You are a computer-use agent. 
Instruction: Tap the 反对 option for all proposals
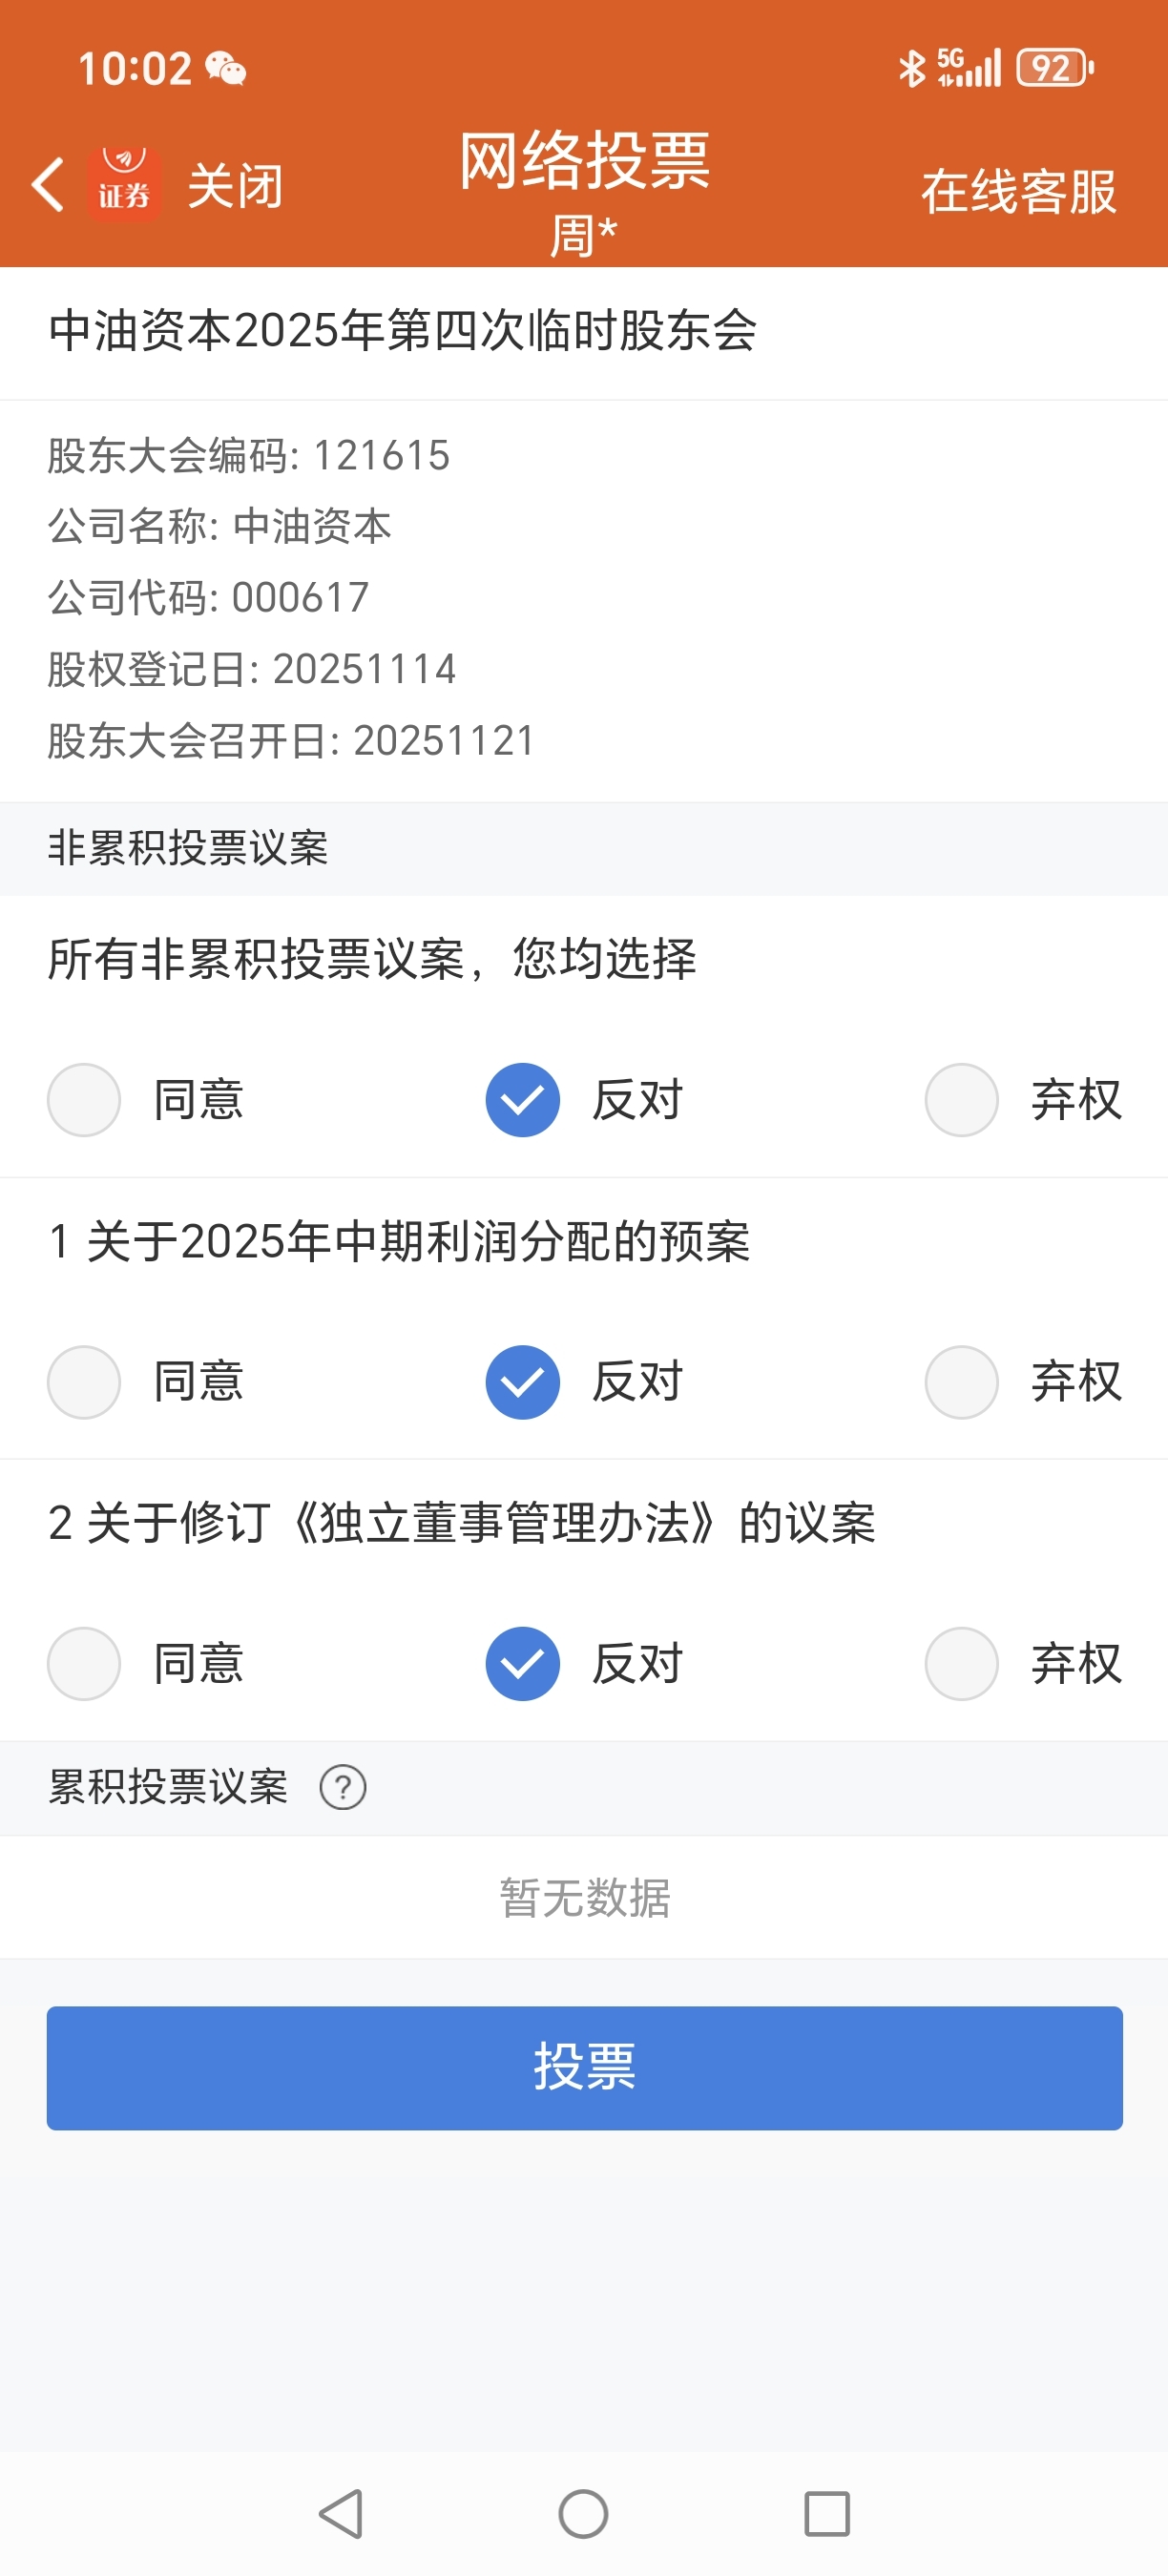click(x=523, y=1100)
